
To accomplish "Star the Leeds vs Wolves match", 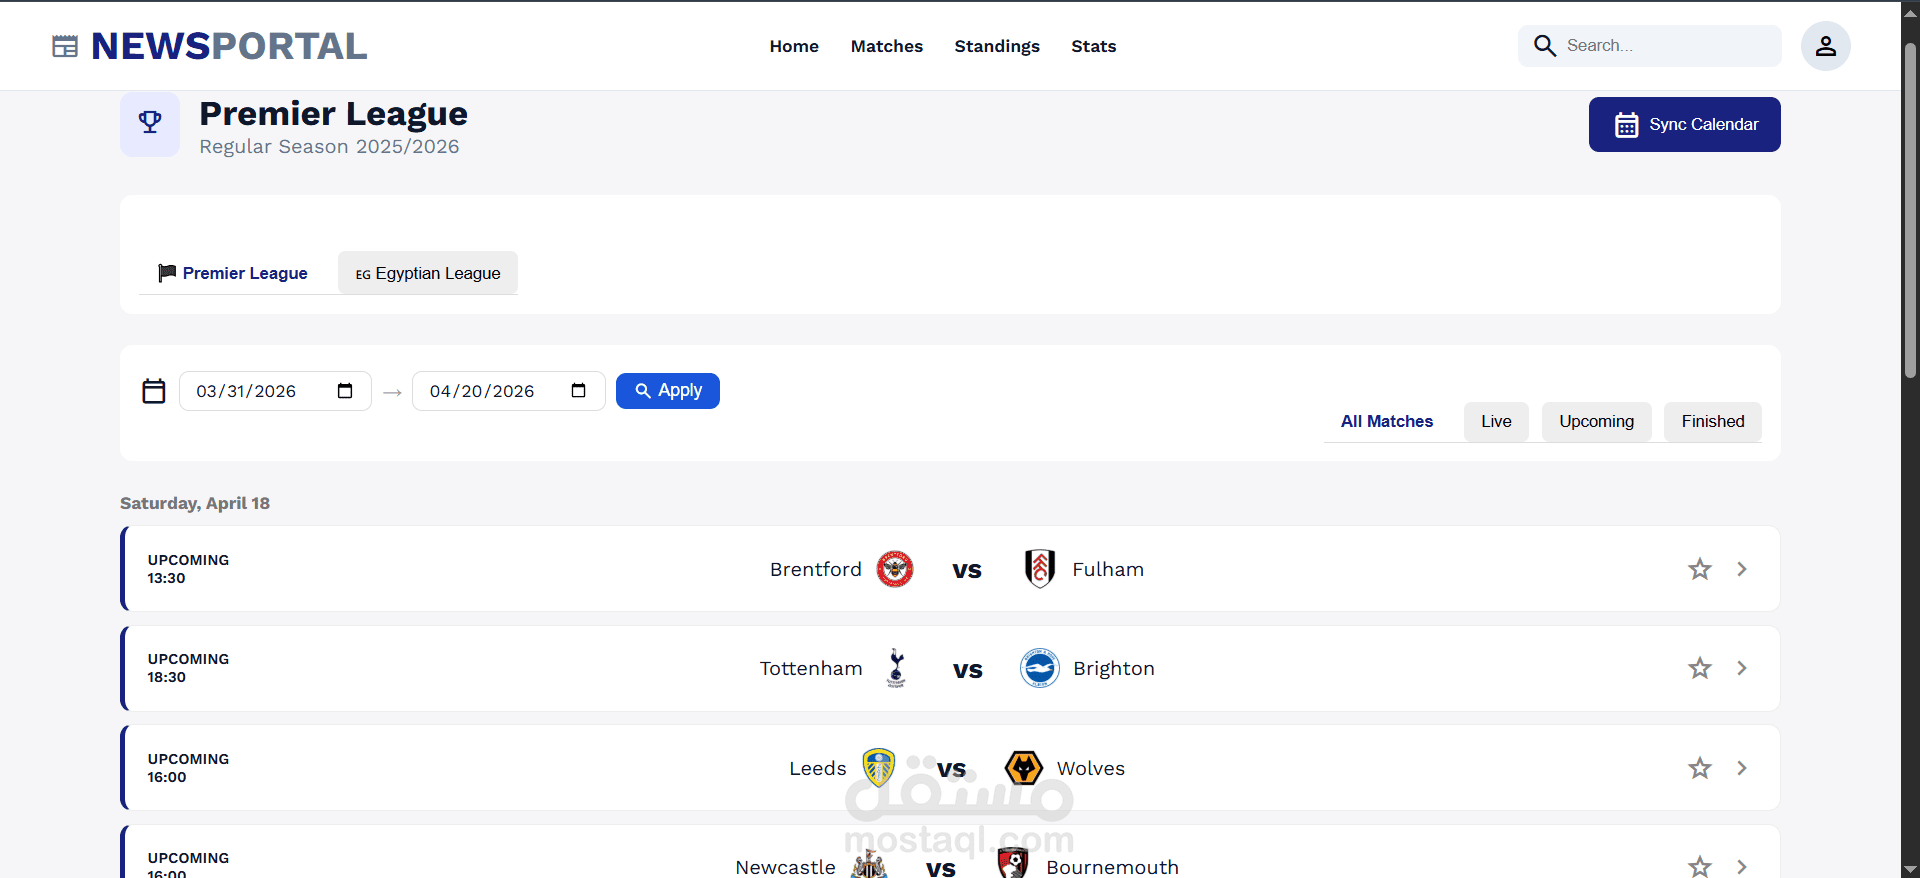I will [x=1699, y=768].
